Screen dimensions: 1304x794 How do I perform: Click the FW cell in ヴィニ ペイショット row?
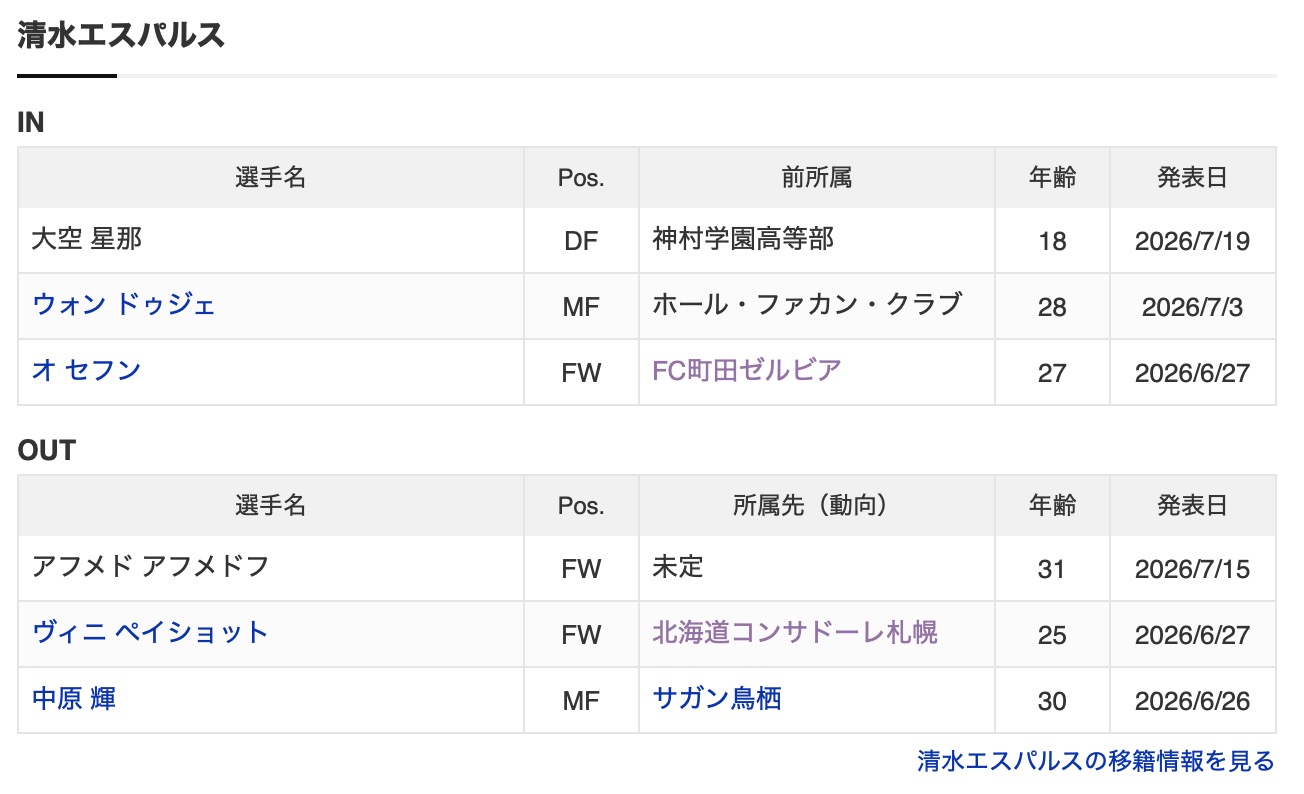pos(581,635)
